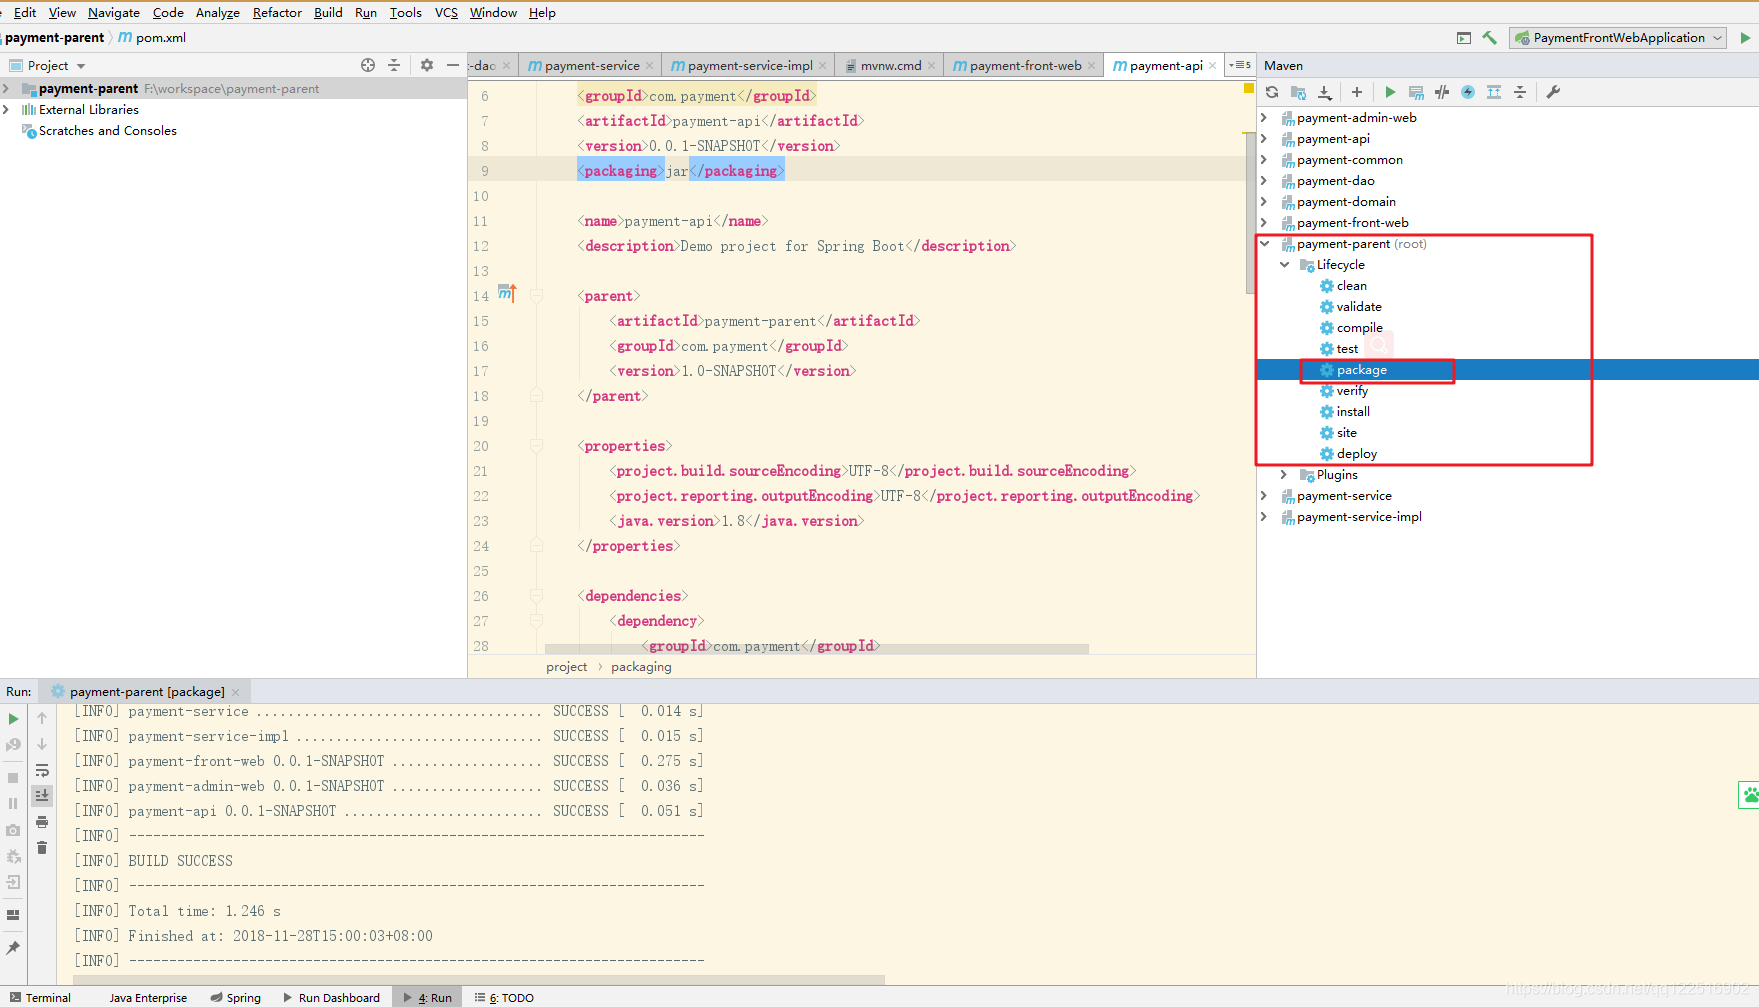Open the Refactor menu
Viewport: 1759px width, 1007px height.
pos(277,12)
